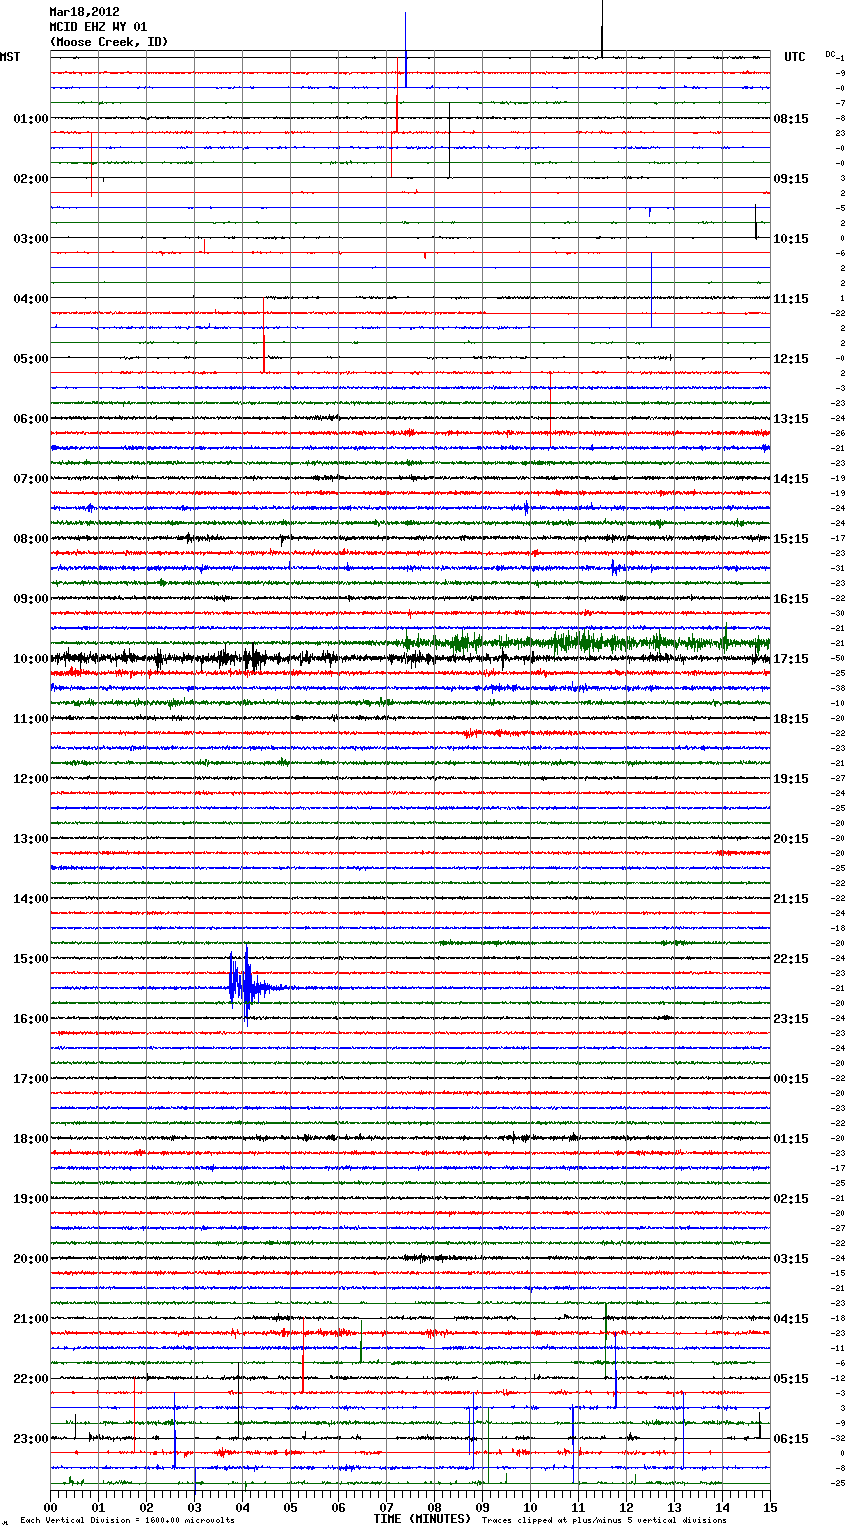850x1534 pixels.
Task: Click the x-axis minute tick label 15
Action: click(769, 1507)
